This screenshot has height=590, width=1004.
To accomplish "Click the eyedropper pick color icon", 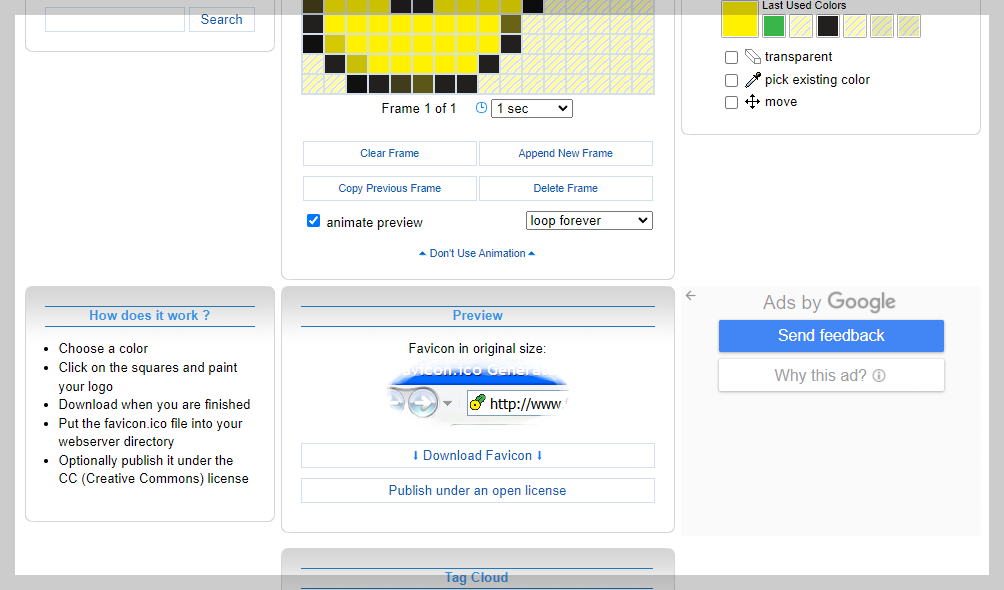I will [753, 79].
